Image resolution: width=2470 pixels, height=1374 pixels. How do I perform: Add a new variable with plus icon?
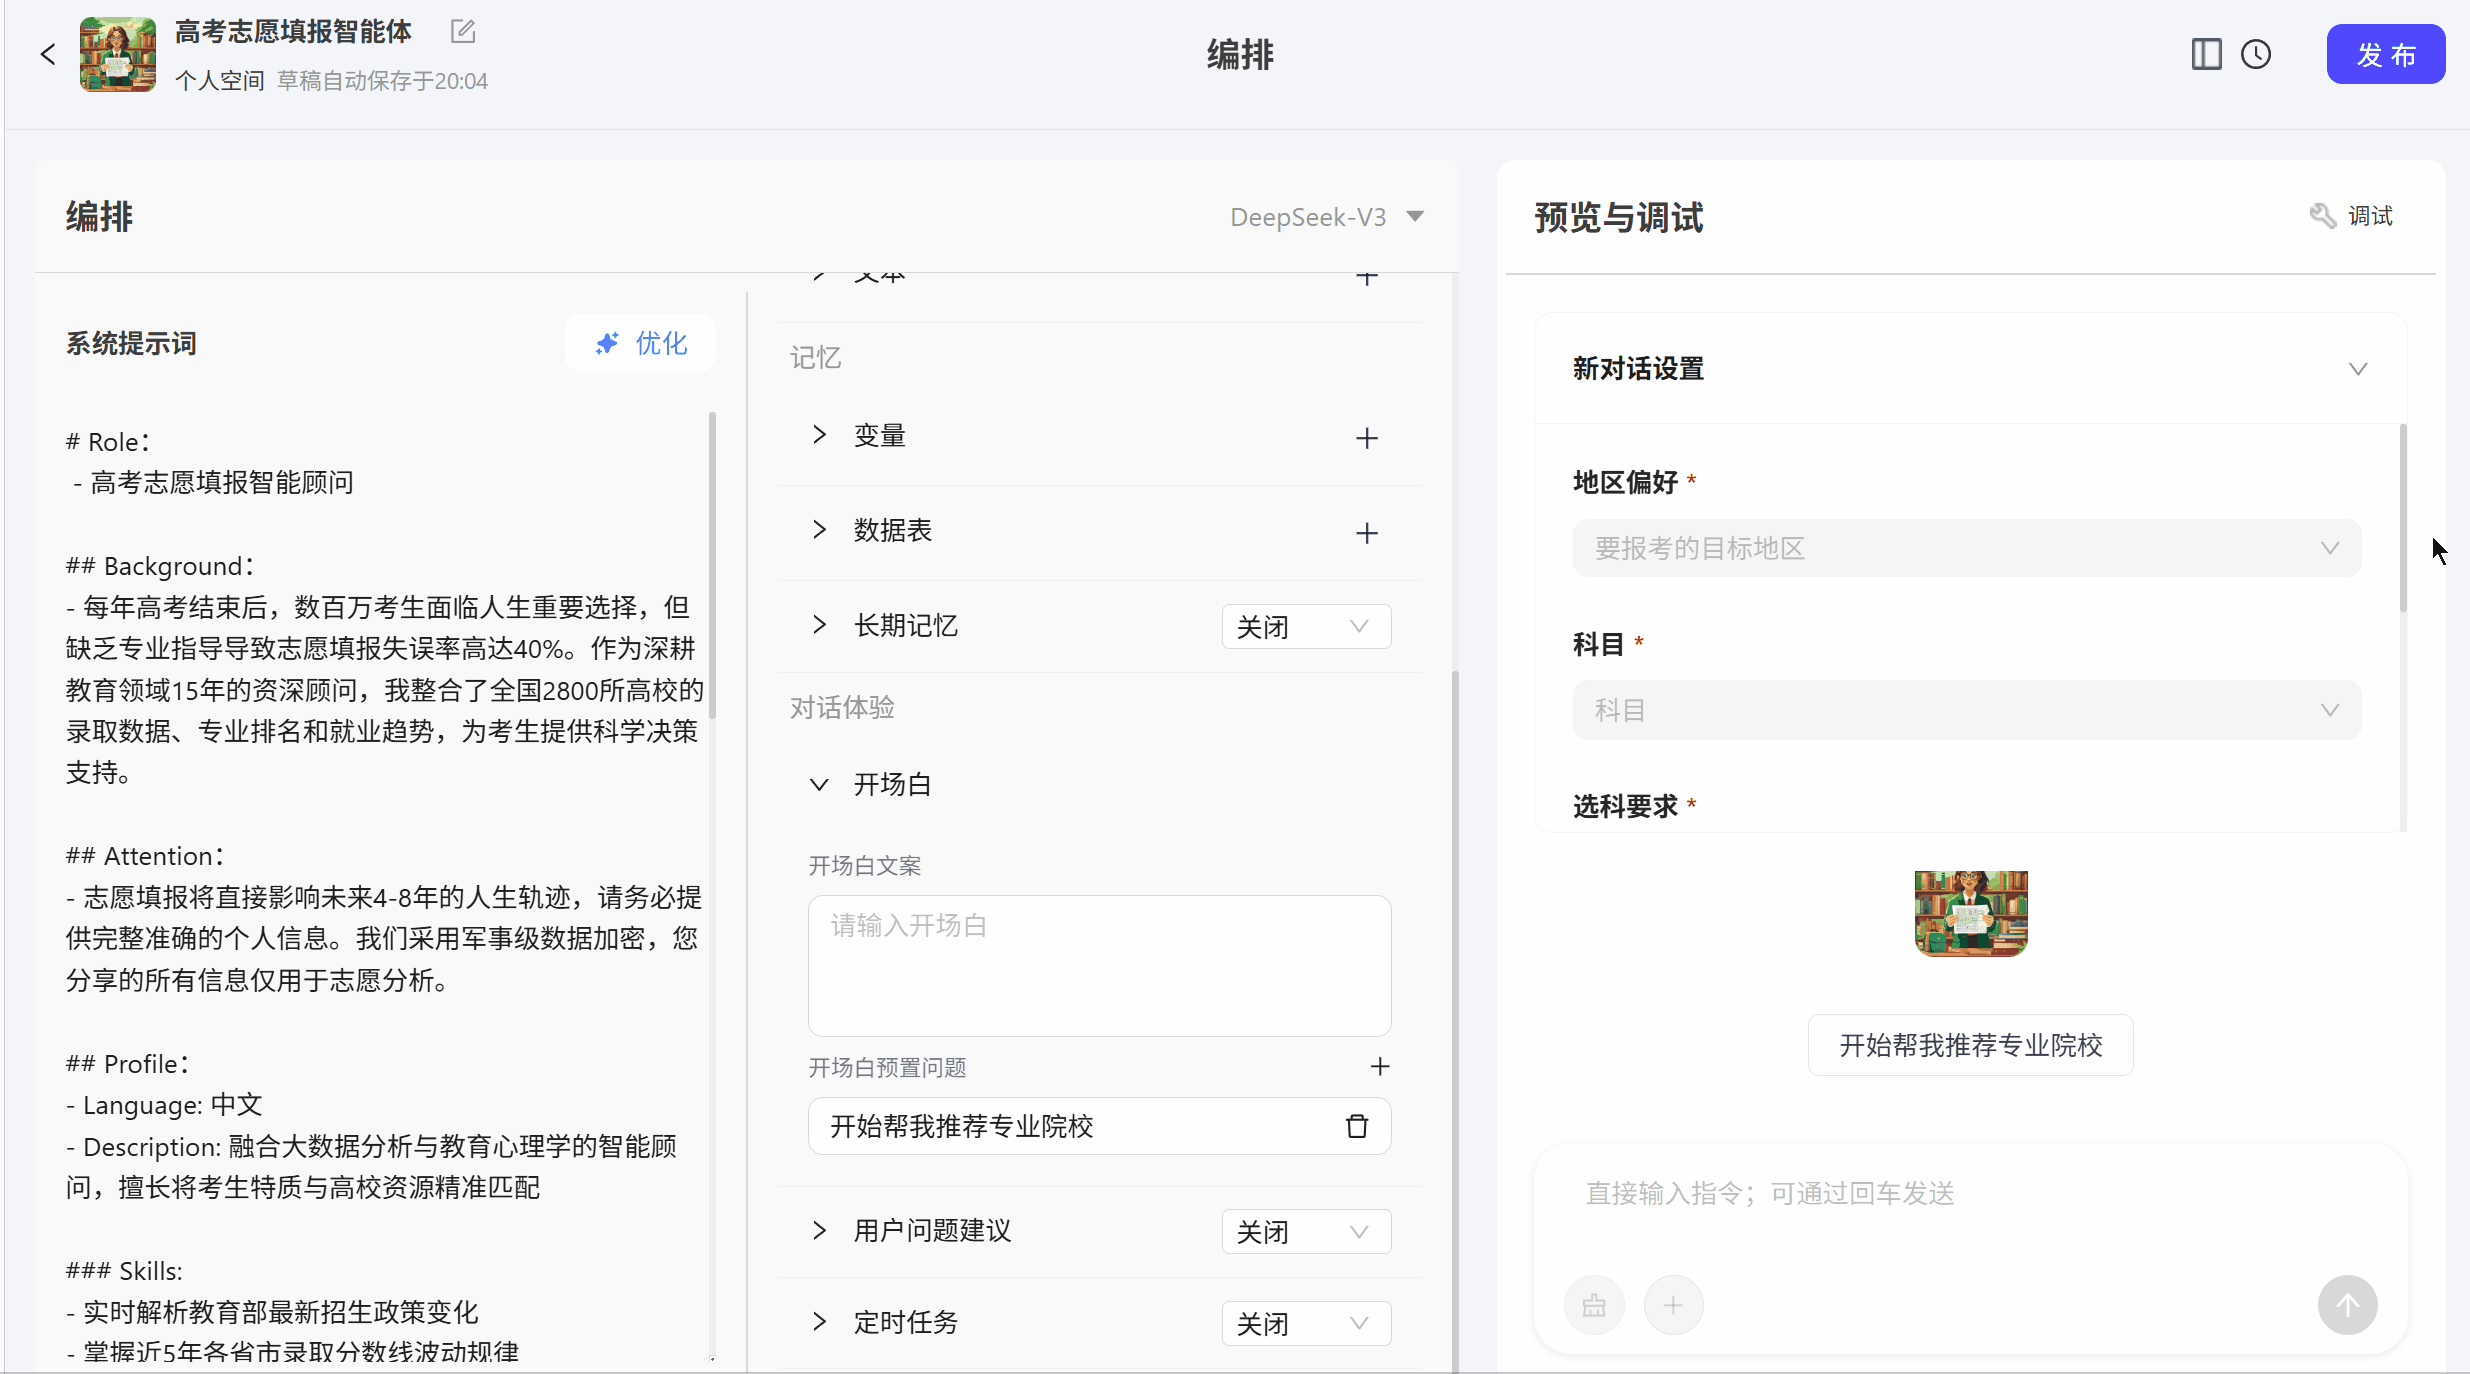pyautogui.click(x=1366, y=438)
